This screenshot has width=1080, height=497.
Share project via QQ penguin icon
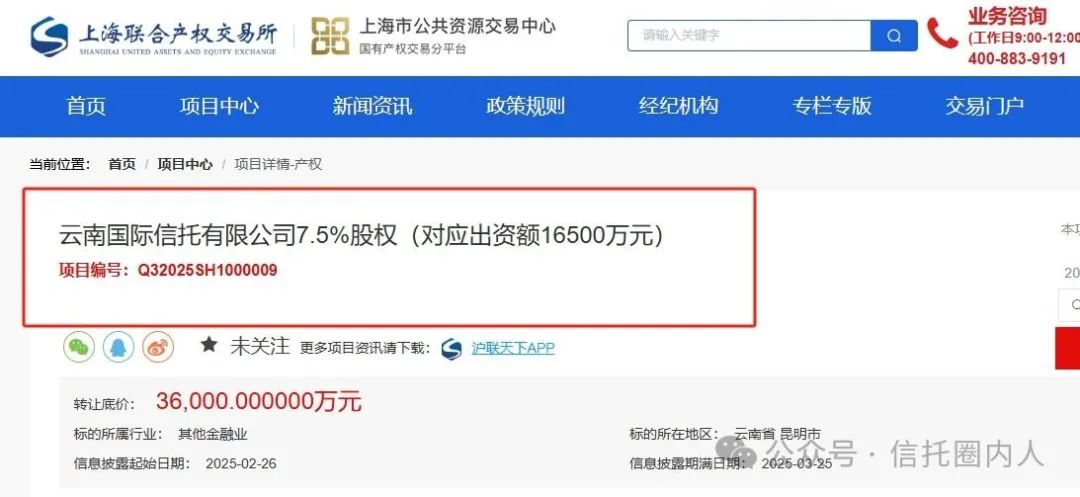(118, 346)
